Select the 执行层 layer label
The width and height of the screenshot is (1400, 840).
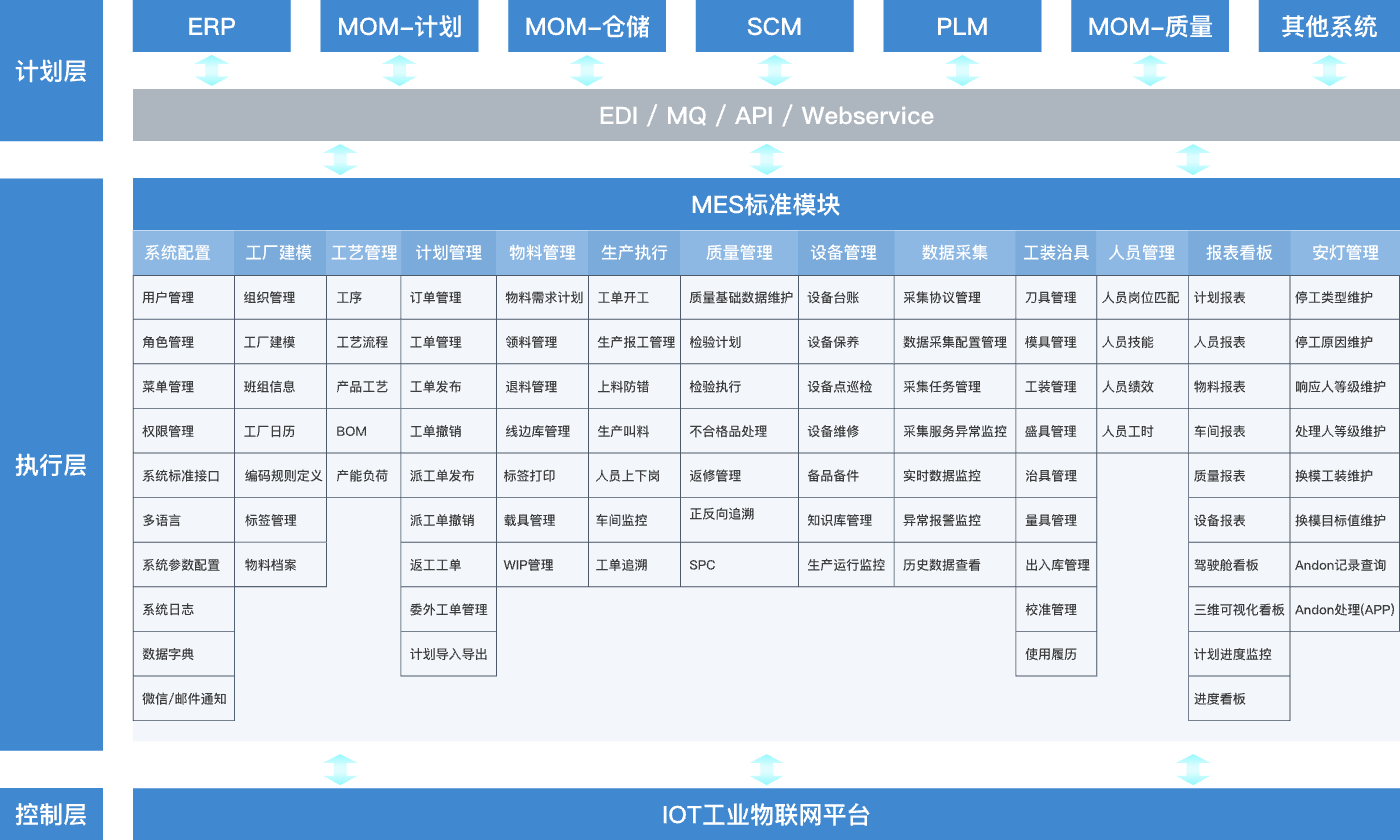(51, 465)
